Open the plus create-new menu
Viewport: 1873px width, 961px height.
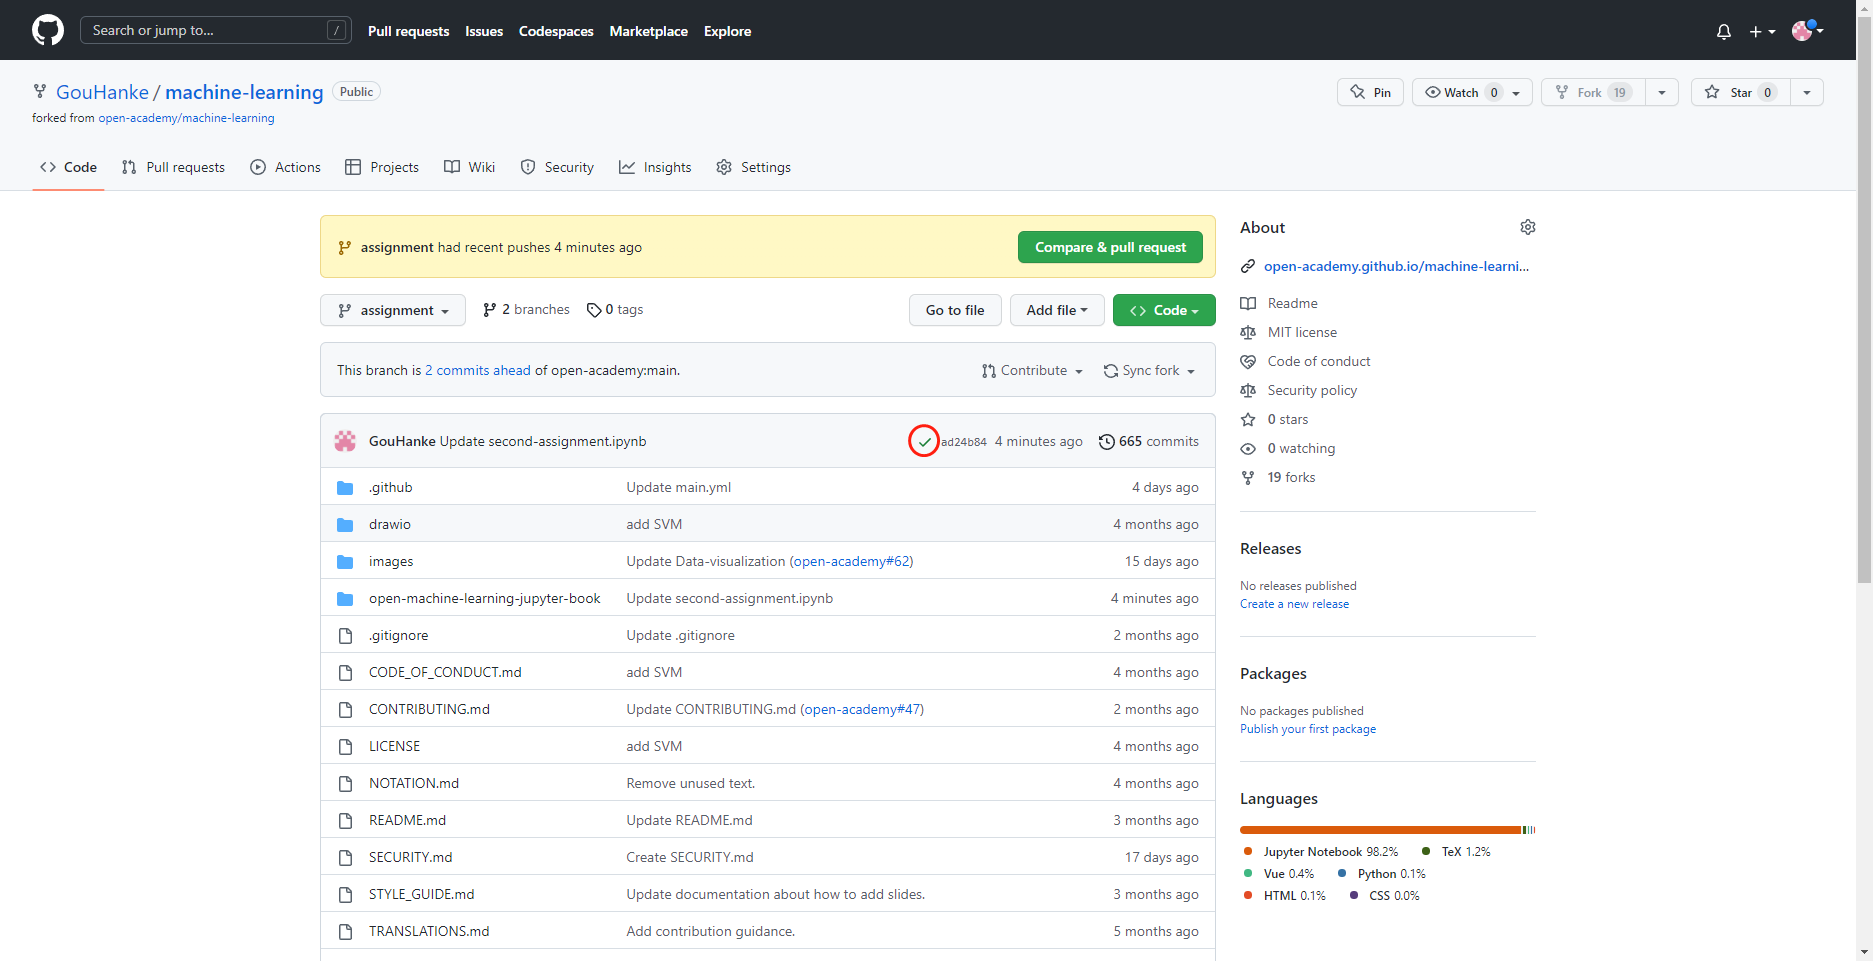tap(1762, 31)
